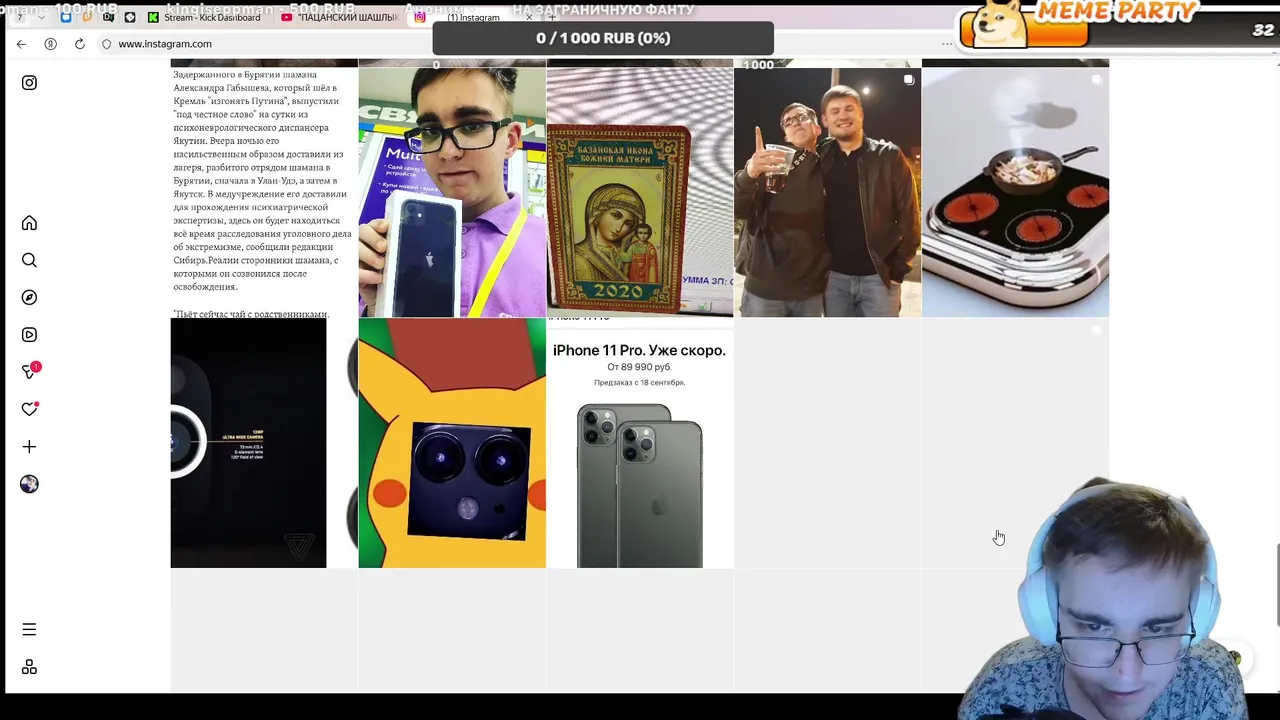The image size is (1280, 720).
Task: Click the browser three-dots menu button
Action: pos(947,44)
